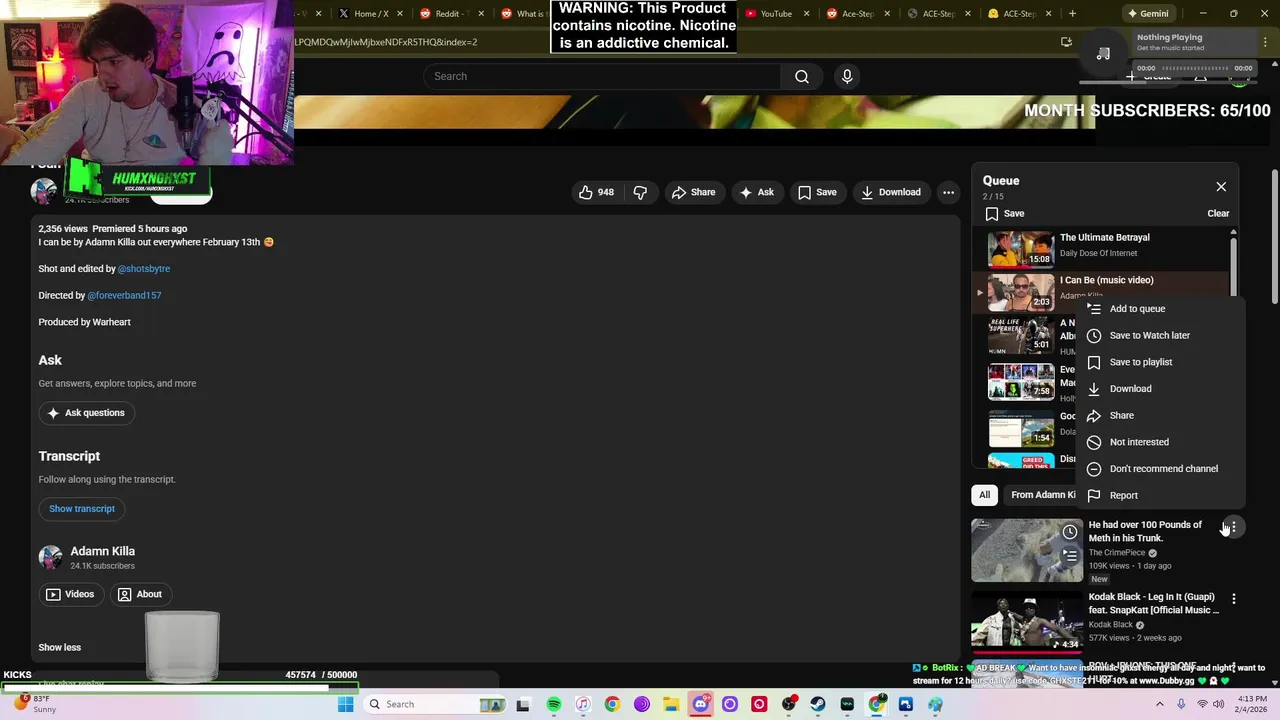Switch to the YouTube browser tab
This screenshot has width=1280, height=720.
click(x=776, y=14)
